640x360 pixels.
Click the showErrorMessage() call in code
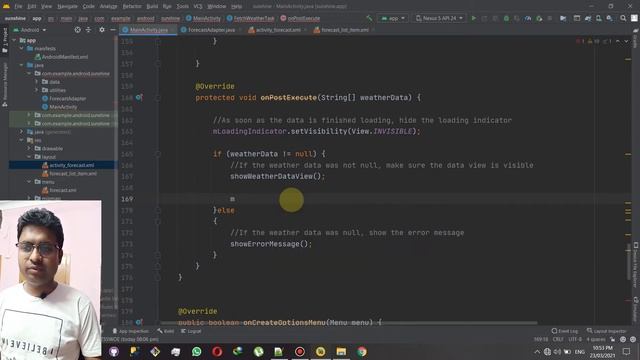coord(271,244)
